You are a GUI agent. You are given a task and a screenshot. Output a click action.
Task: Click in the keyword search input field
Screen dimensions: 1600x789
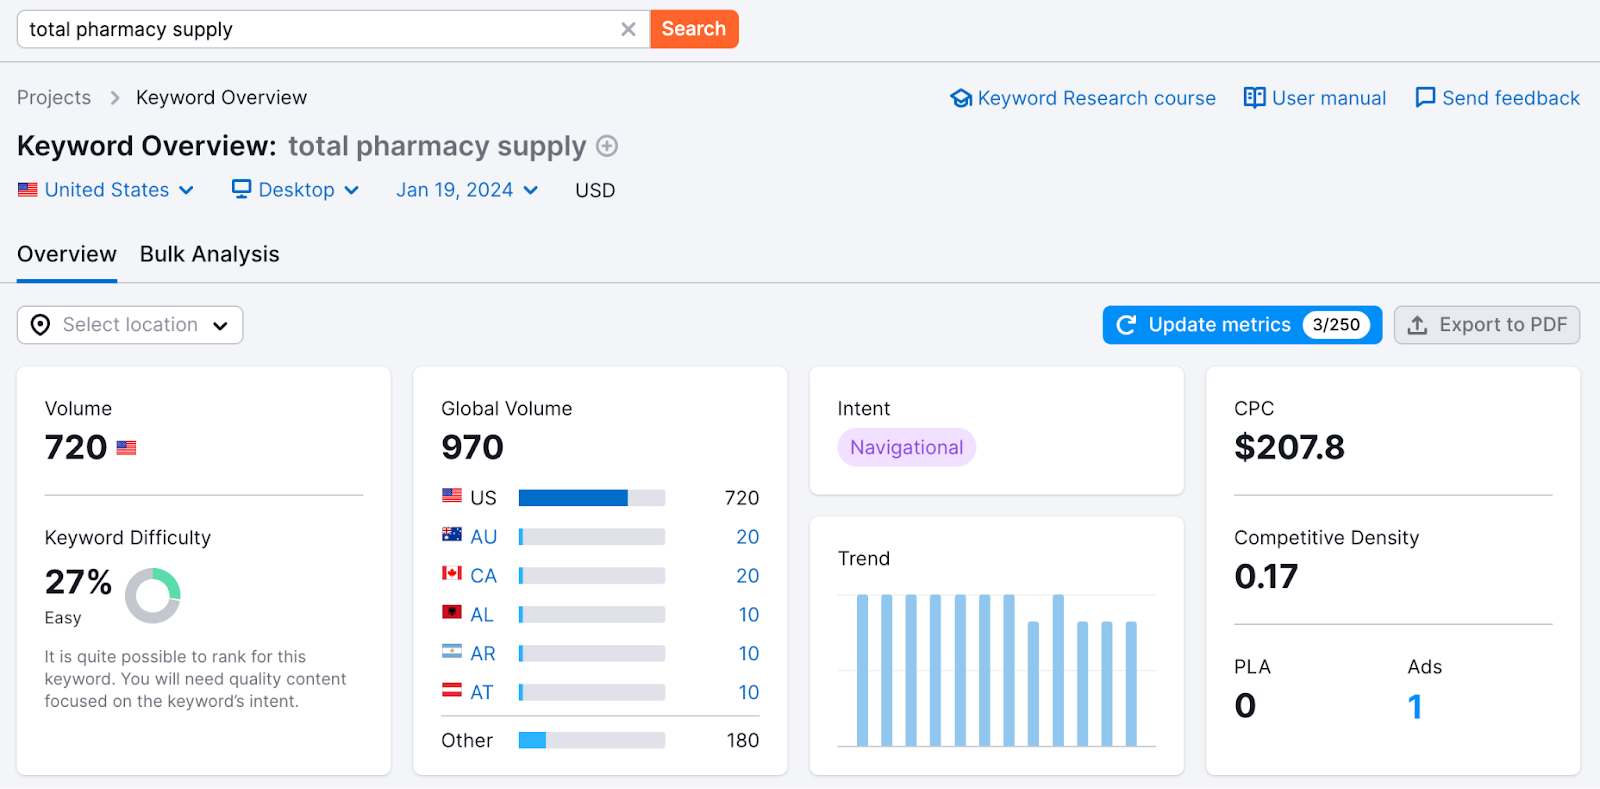click(320, 29)
